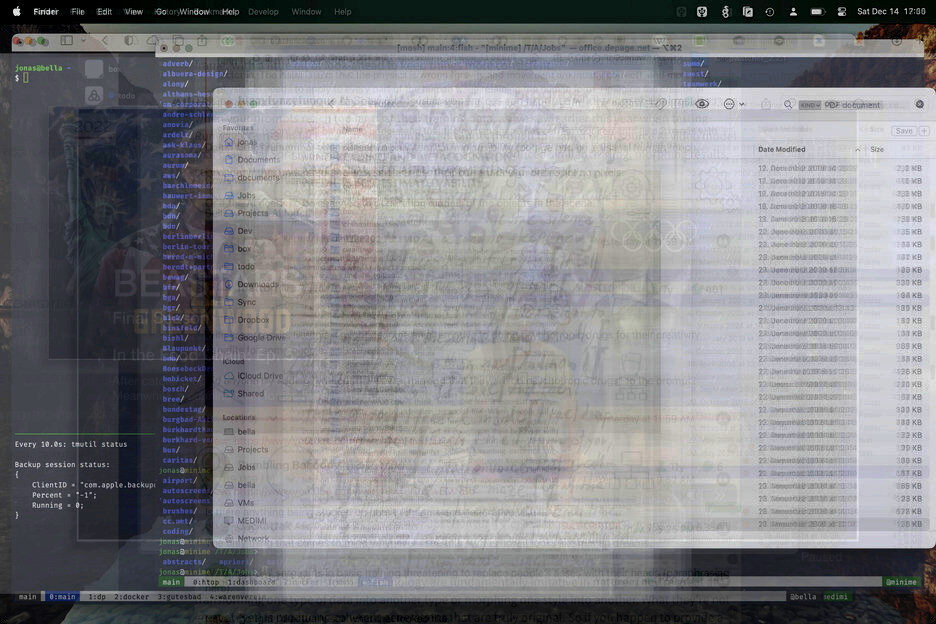Check battery status in menu bar
The width and height of the screenshot is (936, 624).
pos(817,11)
